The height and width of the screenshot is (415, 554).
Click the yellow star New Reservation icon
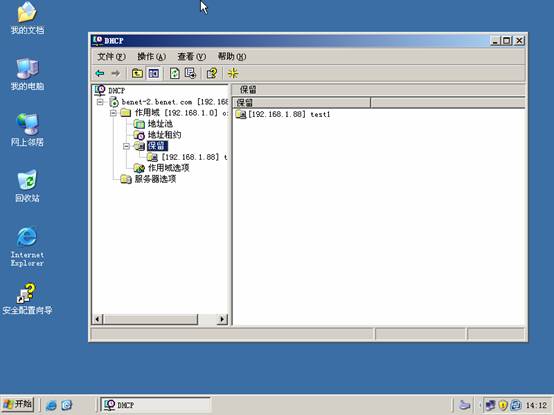(x=233, y=73)
